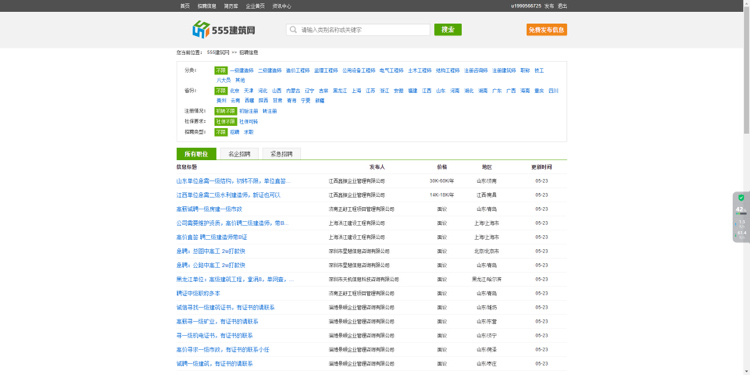Switch to the 名企招聘 tab

point(240,154)
